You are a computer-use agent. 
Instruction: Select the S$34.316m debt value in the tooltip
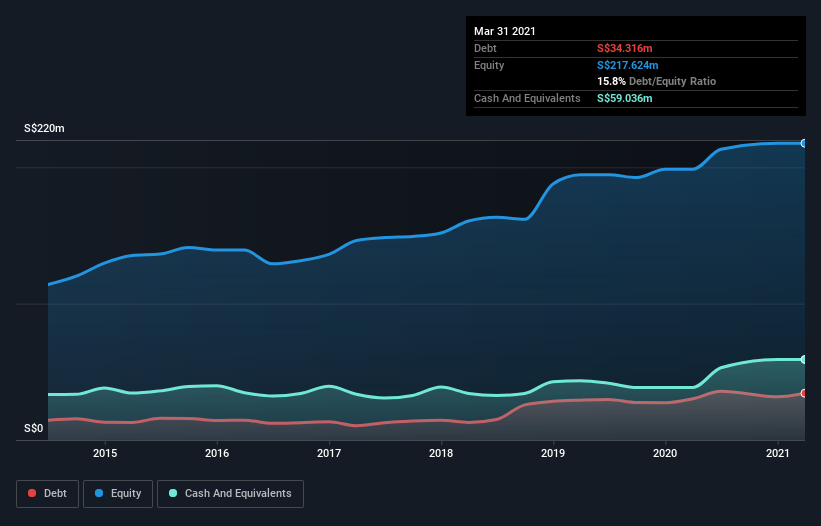pyautogui.click(x=625, y=48)
